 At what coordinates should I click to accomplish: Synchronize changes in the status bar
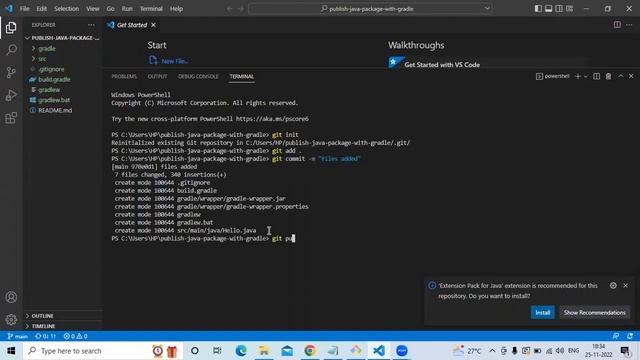click(x=45, y=336)
